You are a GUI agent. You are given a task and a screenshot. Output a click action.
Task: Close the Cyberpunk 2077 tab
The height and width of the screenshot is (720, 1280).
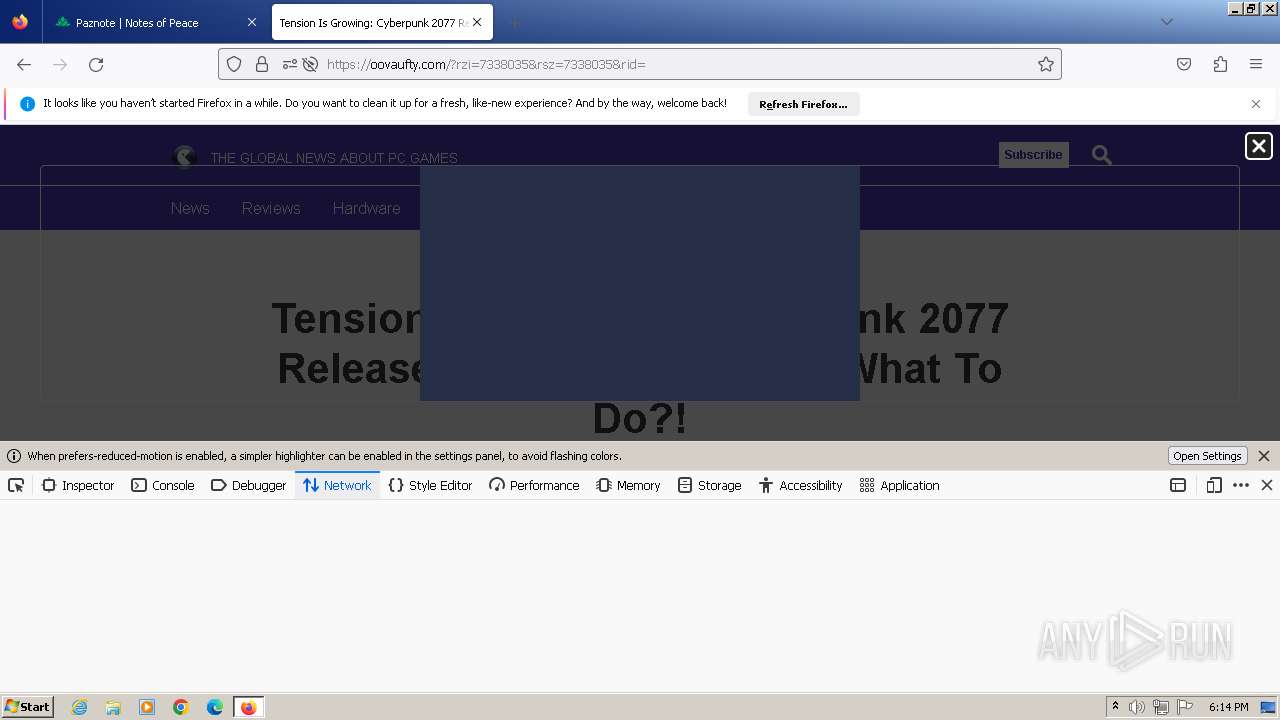click(477, 22)
